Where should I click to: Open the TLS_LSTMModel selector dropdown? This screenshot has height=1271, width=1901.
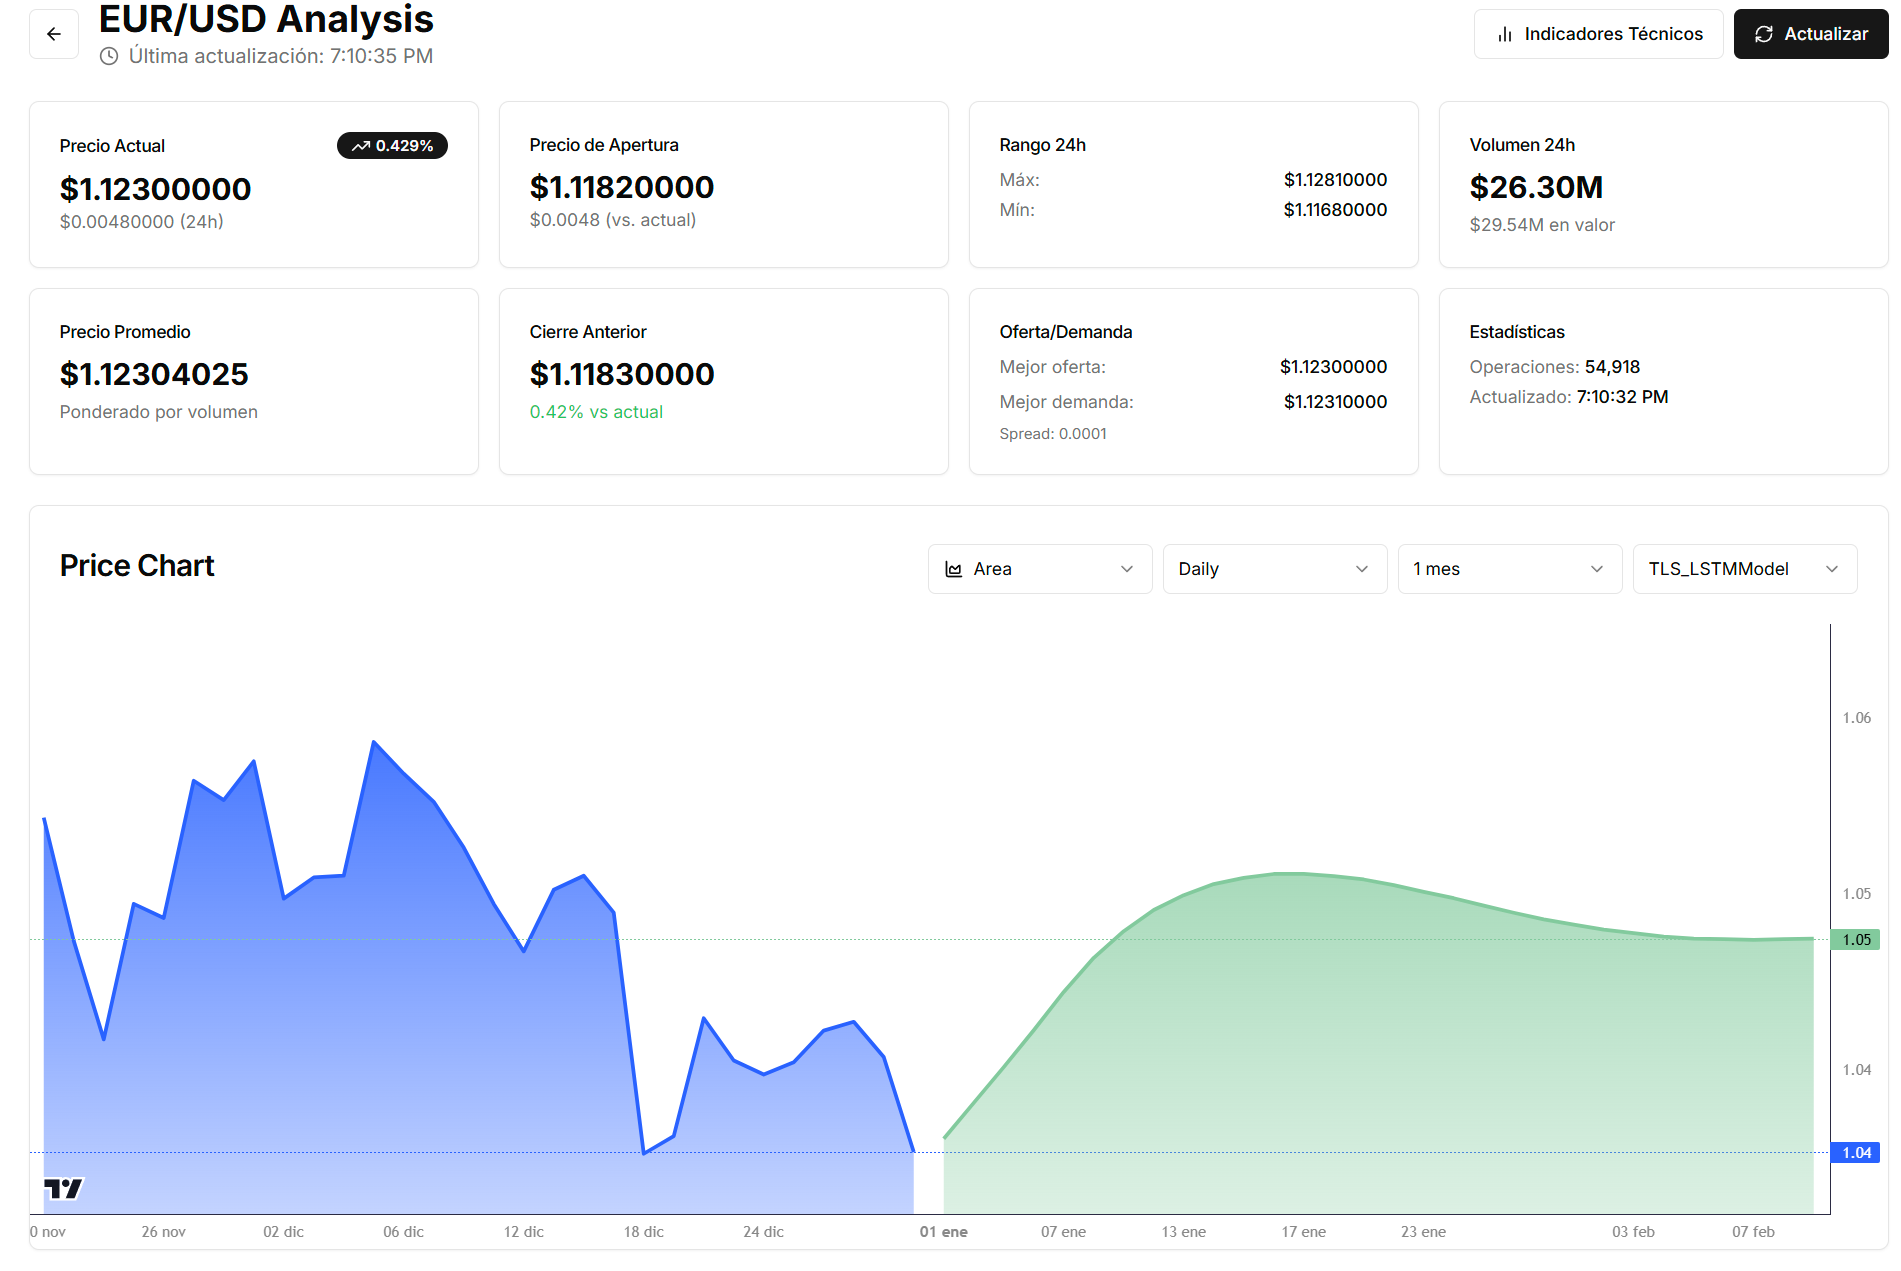point(1745,569)
